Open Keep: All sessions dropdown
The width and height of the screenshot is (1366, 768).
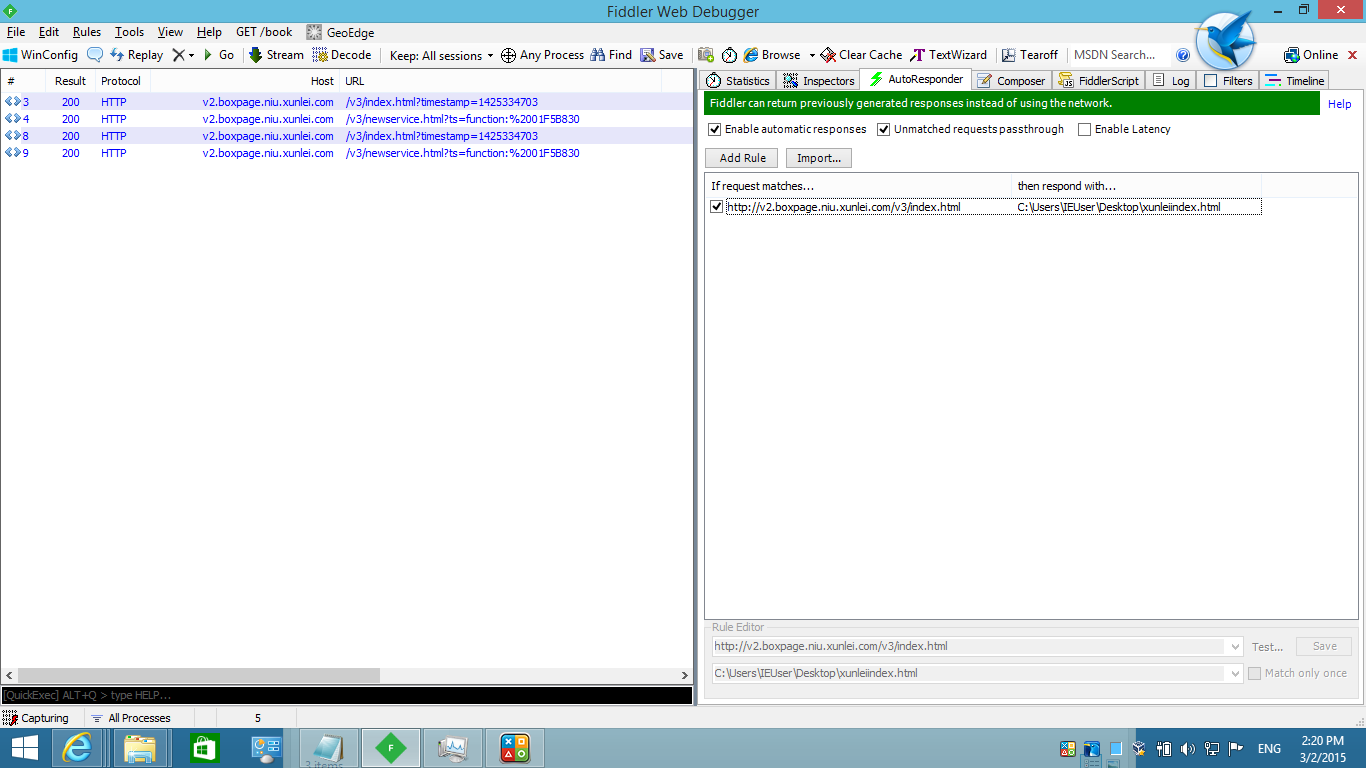coord(441,55)
